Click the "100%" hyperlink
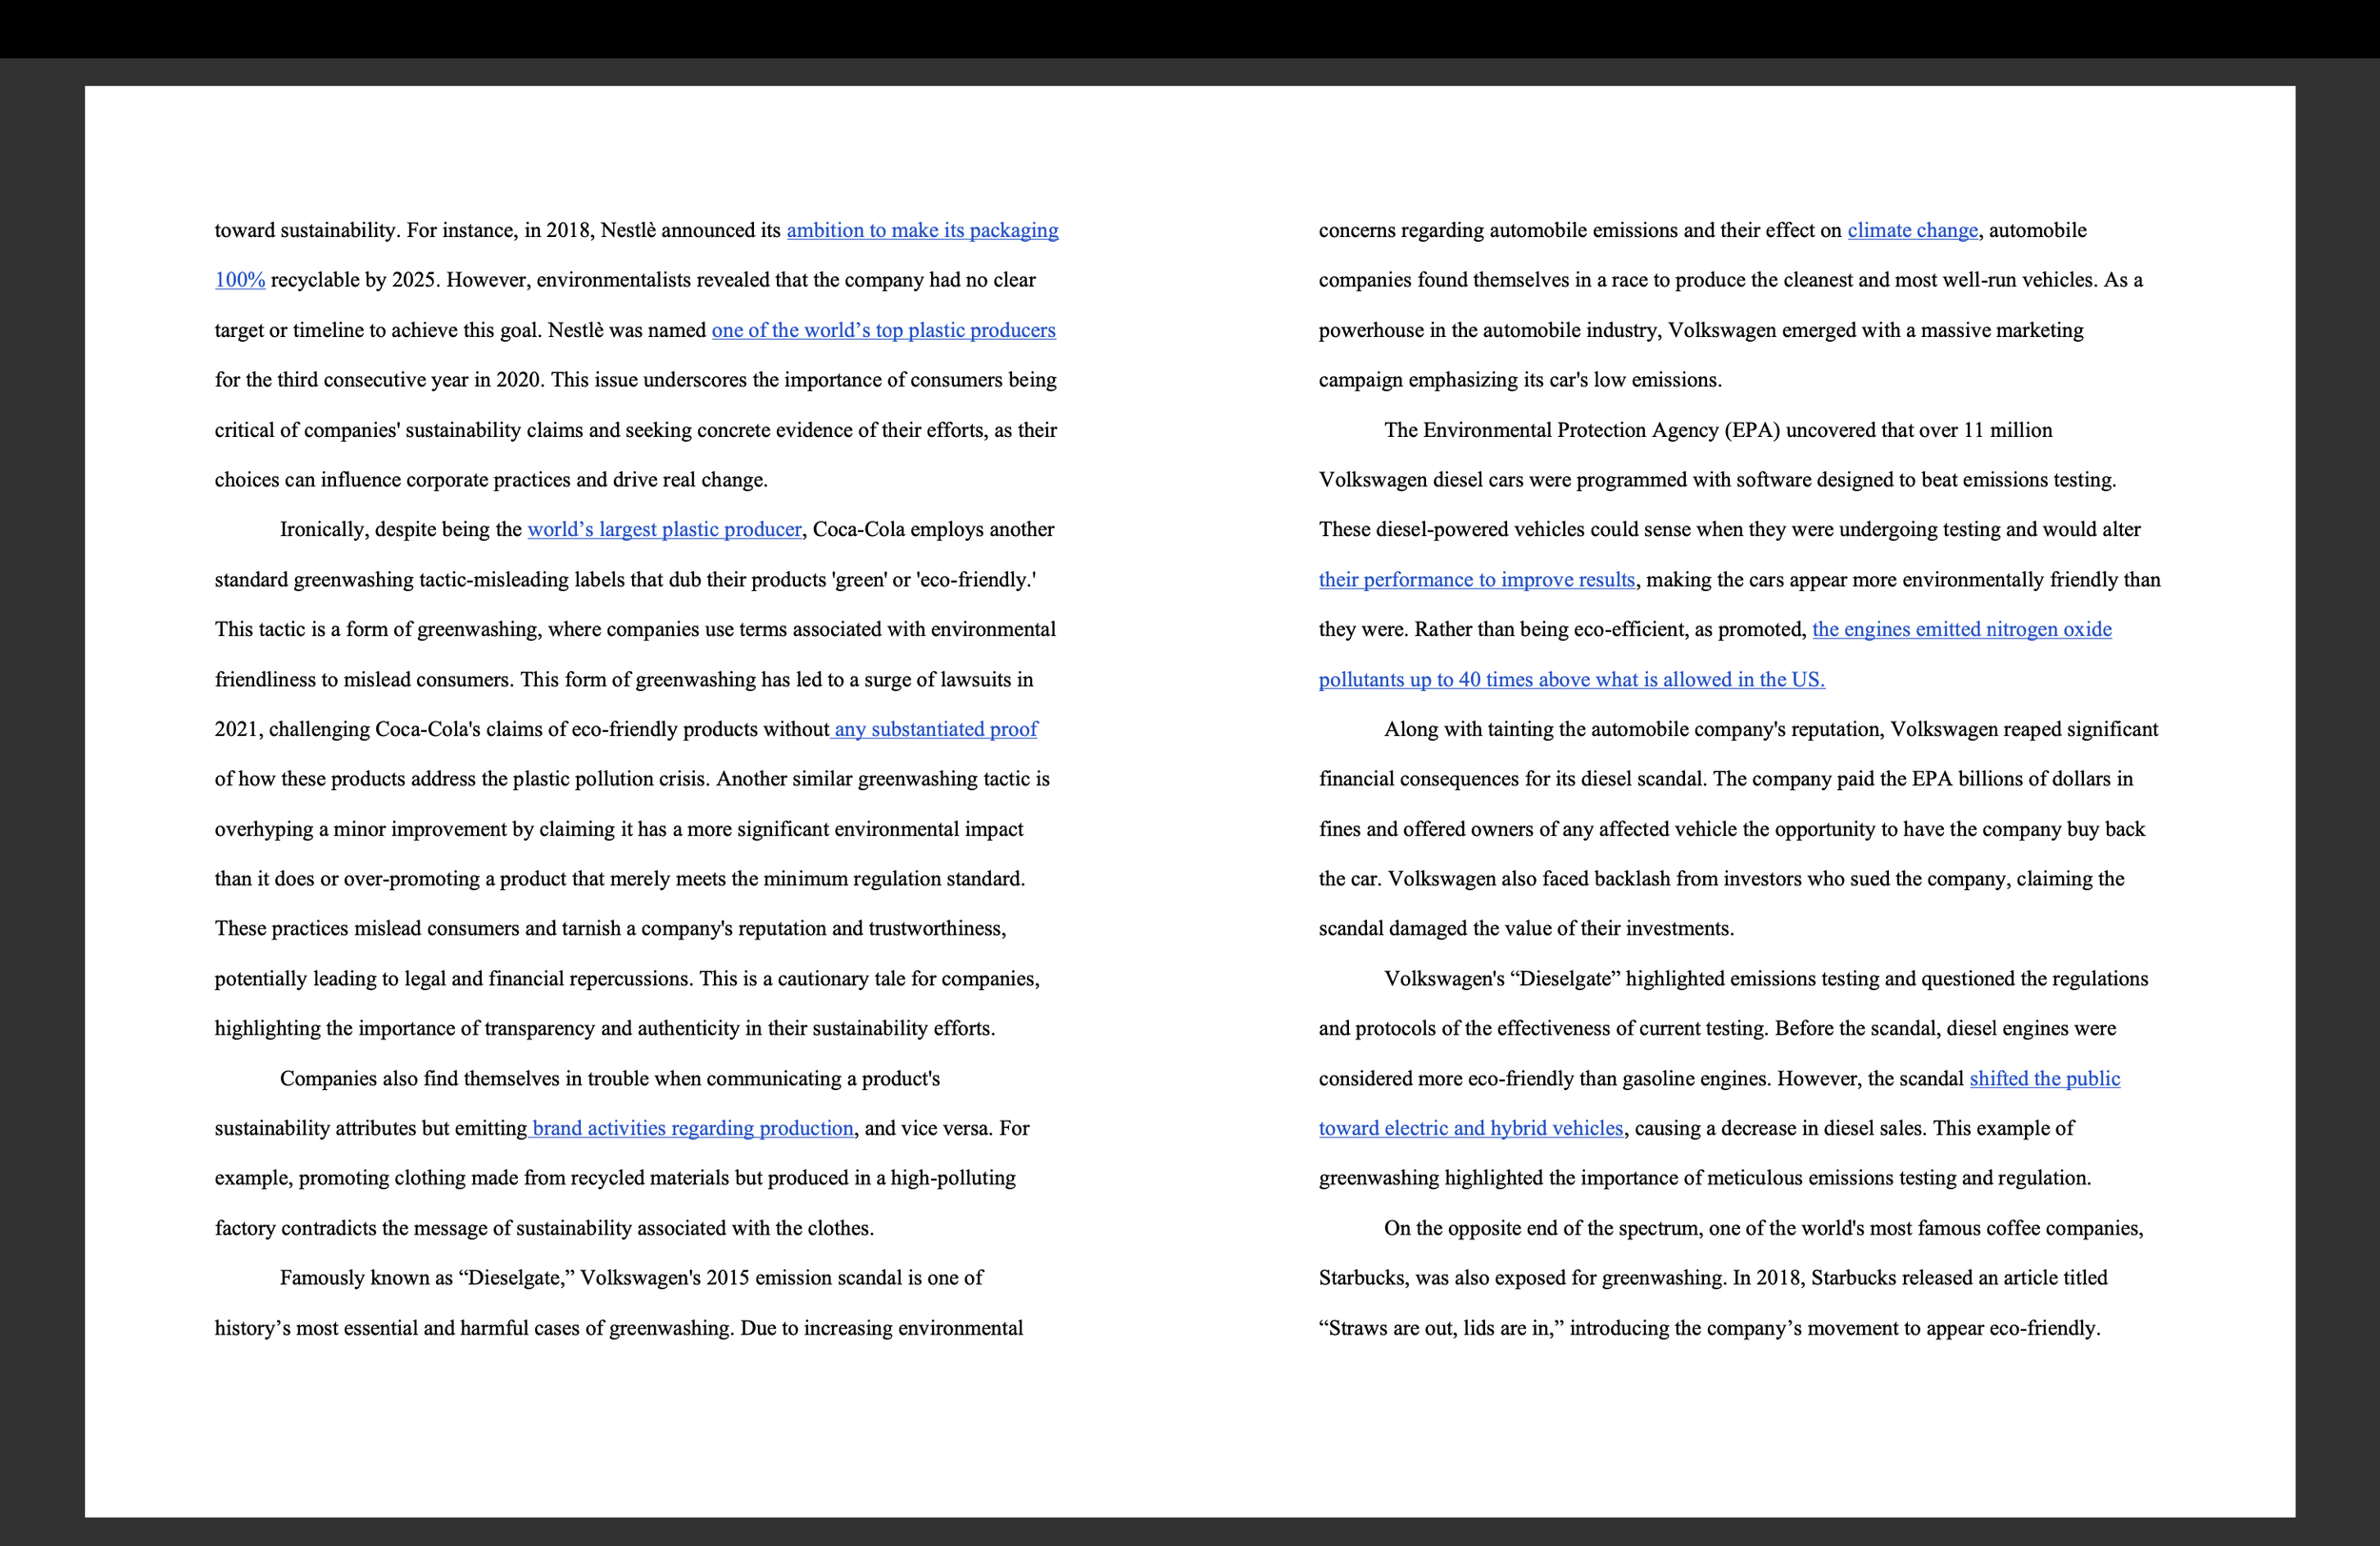This screenshot has height=1546, width=2380. (240, 280)
